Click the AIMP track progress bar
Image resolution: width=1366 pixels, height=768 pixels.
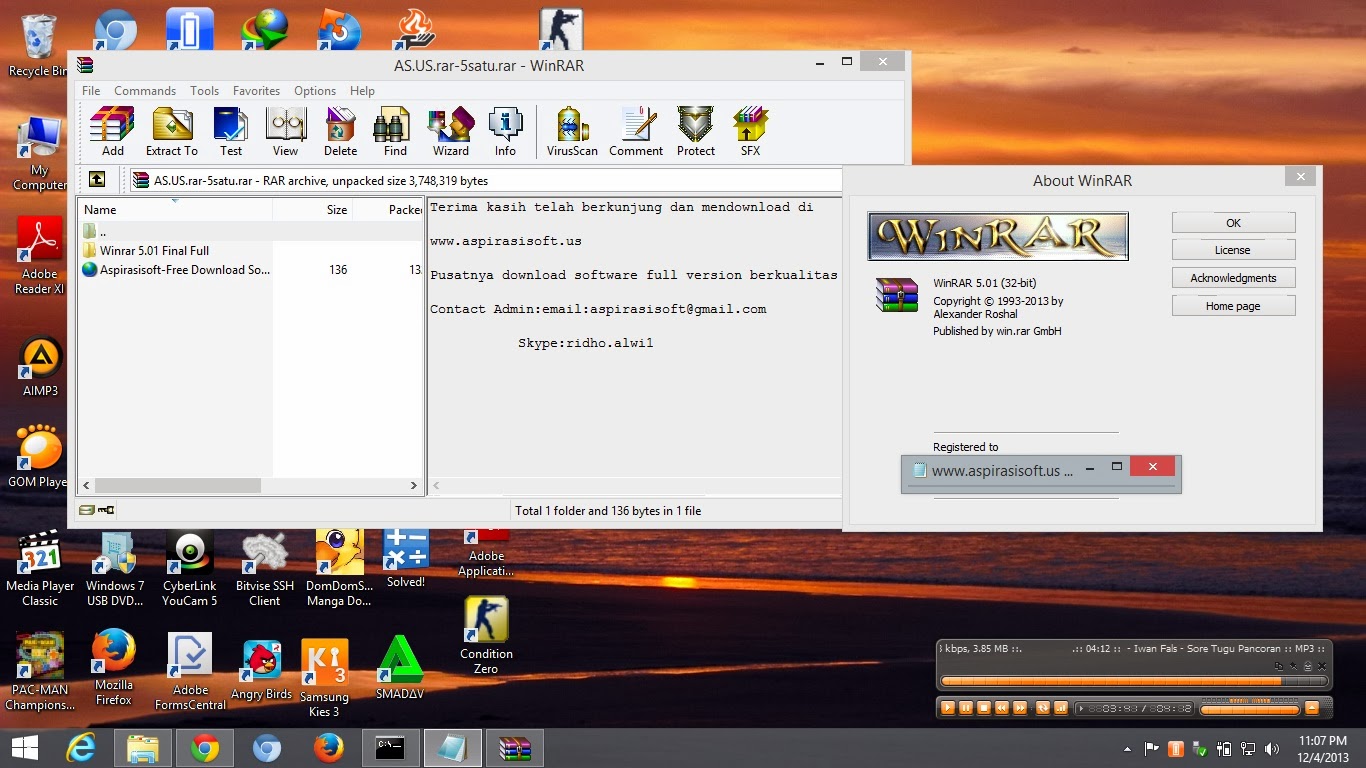[1134, 682]
